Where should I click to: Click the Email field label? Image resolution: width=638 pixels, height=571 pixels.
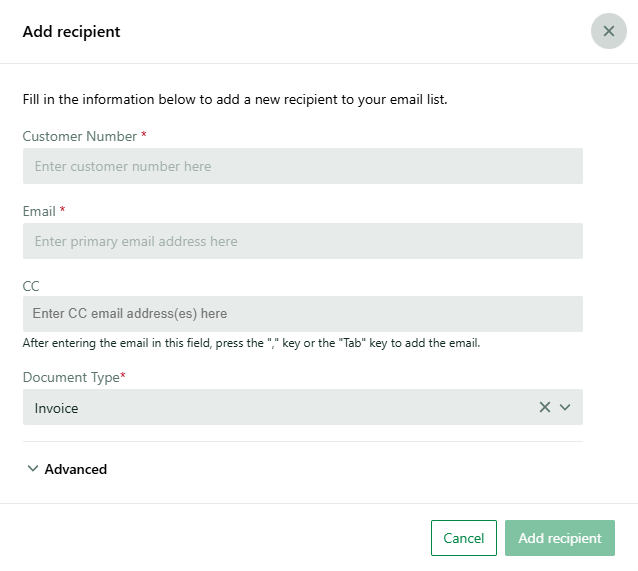coord(39,211)
